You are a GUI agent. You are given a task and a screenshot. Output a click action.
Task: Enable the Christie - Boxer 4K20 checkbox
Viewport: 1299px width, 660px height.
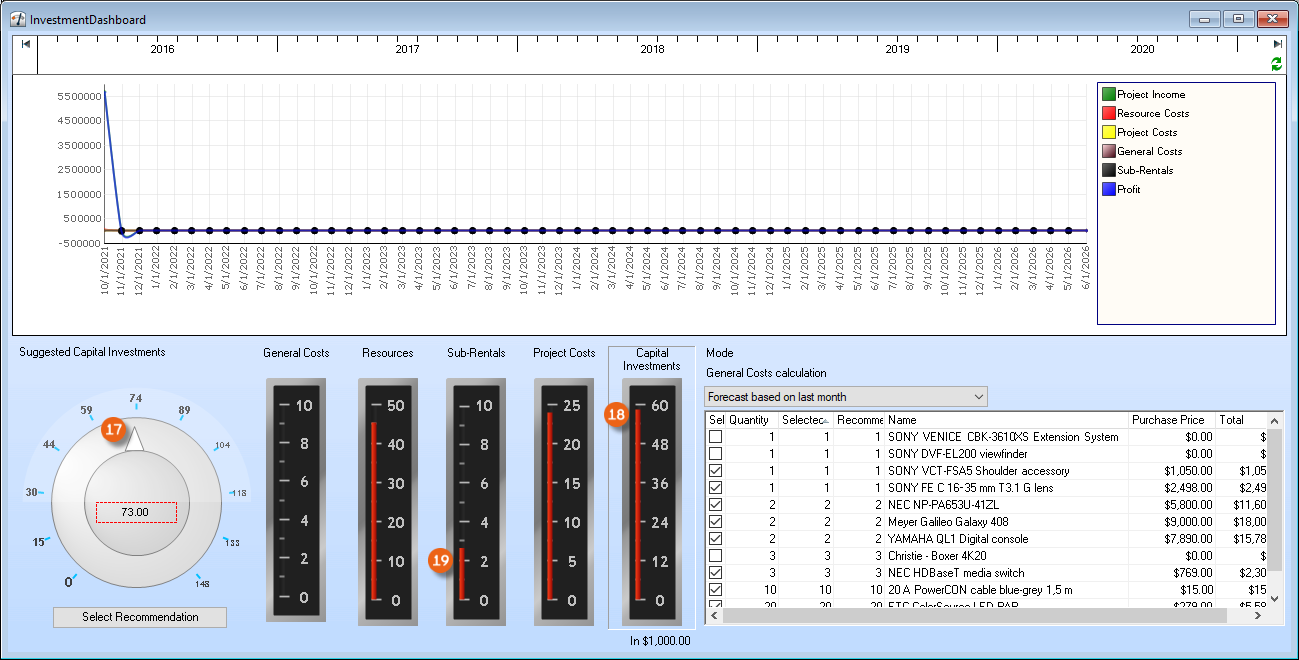[715, 555]
